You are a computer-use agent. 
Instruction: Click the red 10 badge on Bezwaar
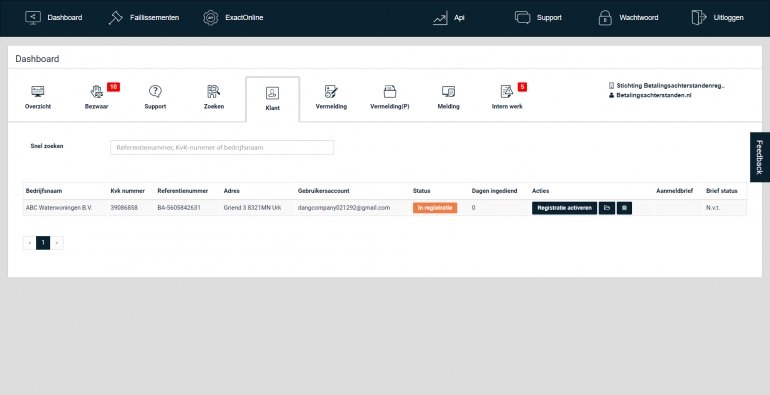click(113, 87)
